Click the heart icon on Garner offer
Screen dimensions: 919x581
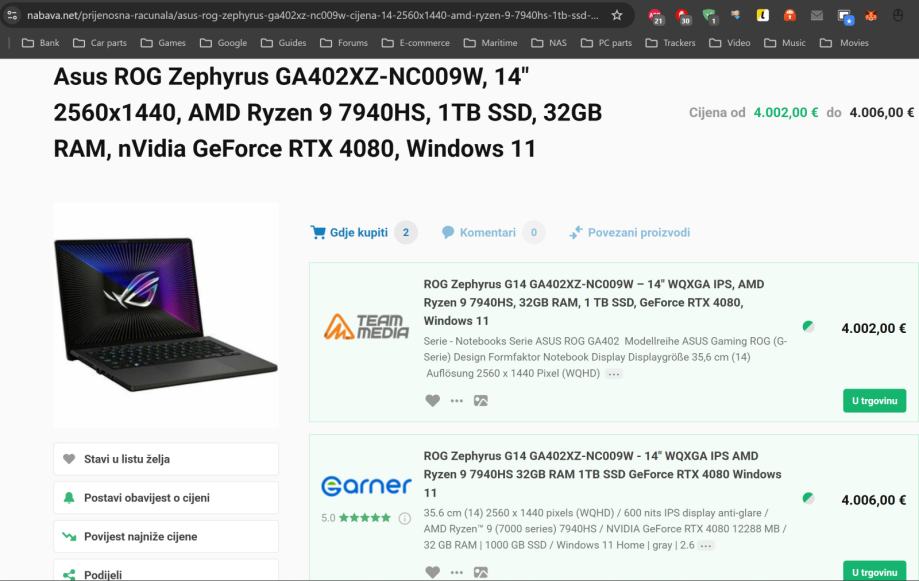[x=433, y=572]
